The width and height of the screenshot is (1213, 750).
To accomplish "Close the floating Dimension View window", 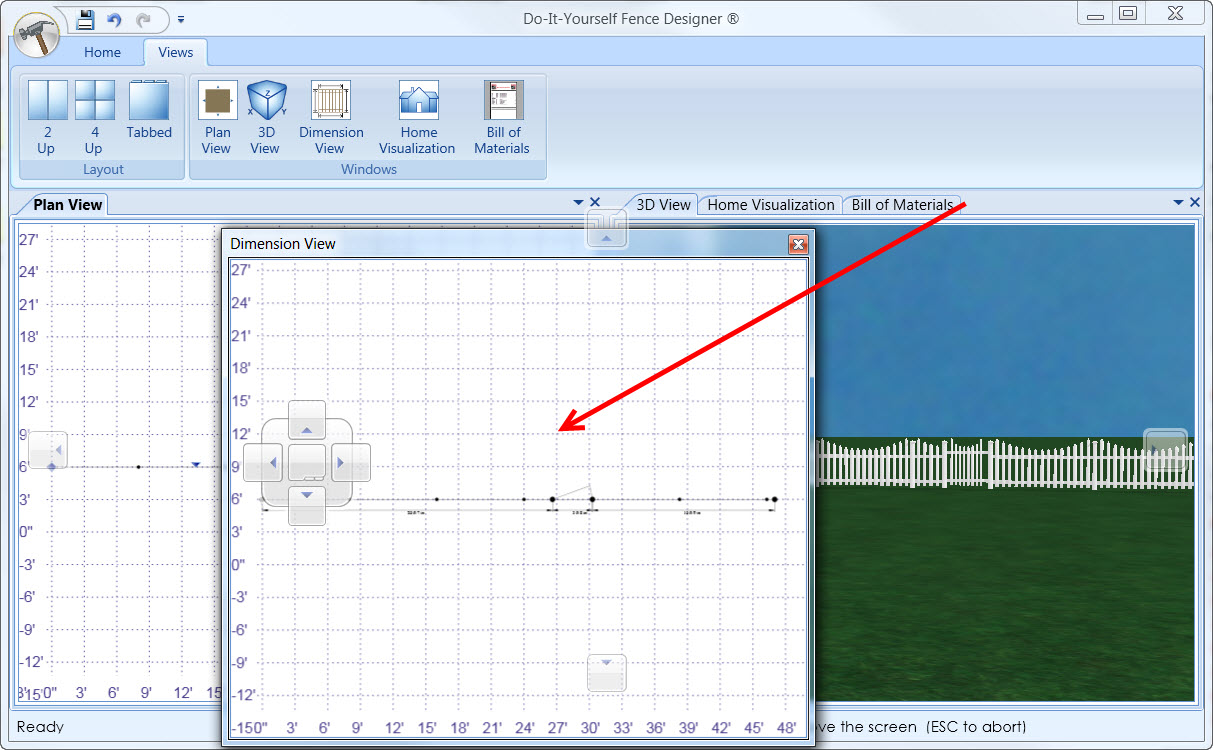I will click(797, 244).
